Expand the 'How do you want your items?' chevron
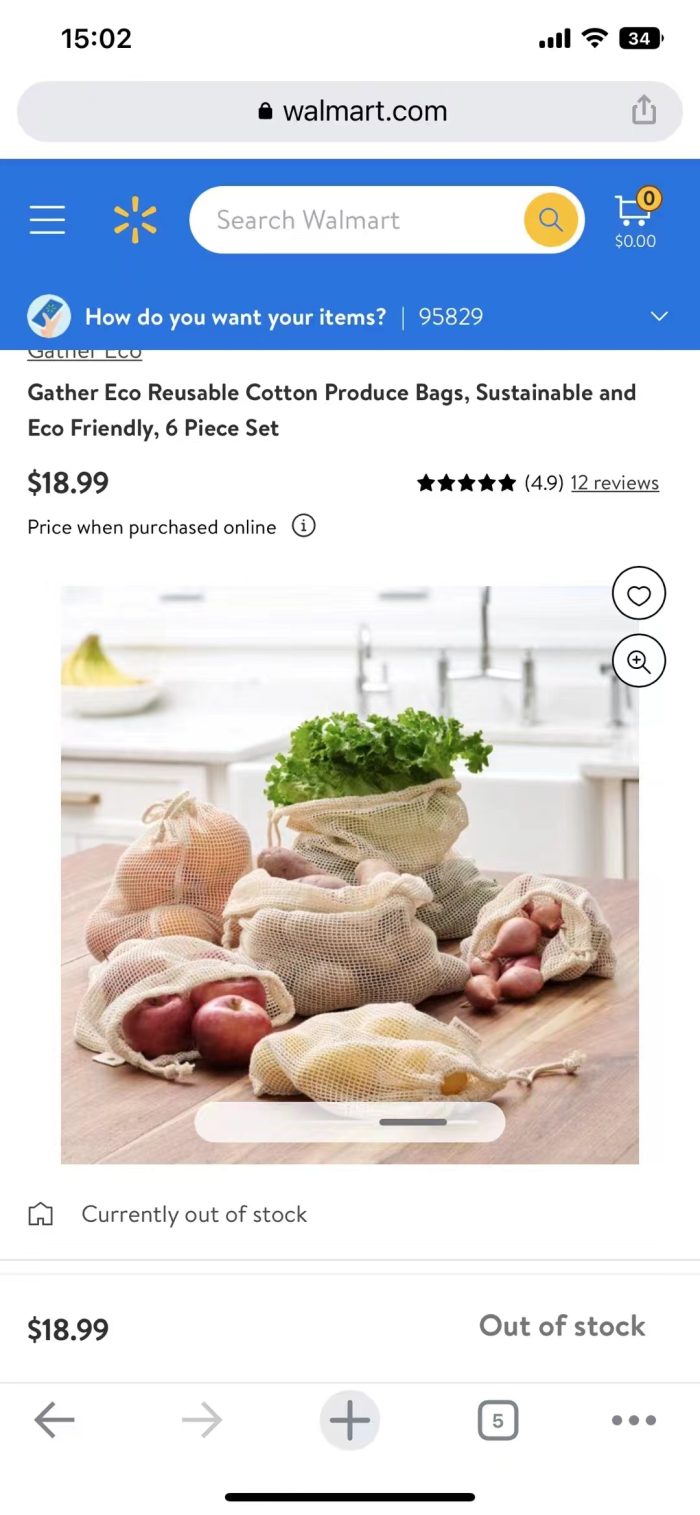700x1515 pixels. coord(659,317)
